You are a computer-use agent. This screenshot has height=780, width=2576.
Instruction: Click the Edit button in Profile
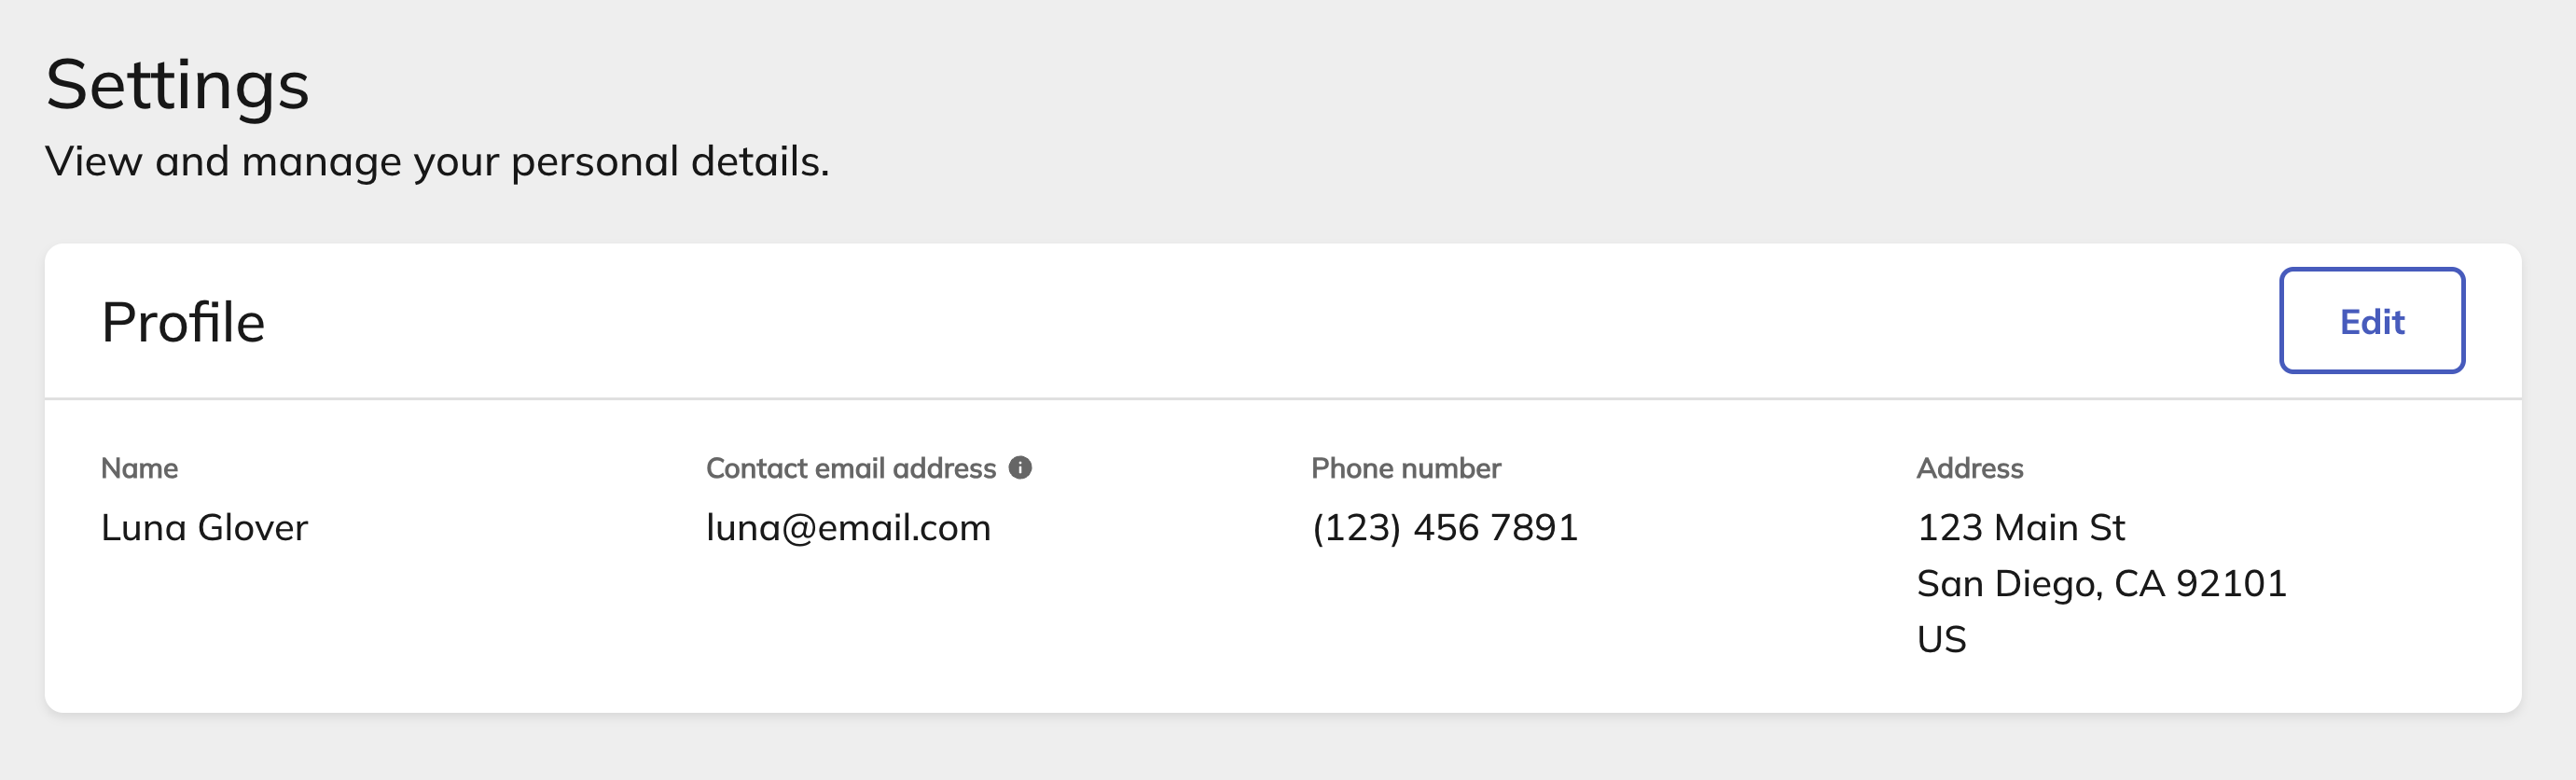[x=2371, y=321]
